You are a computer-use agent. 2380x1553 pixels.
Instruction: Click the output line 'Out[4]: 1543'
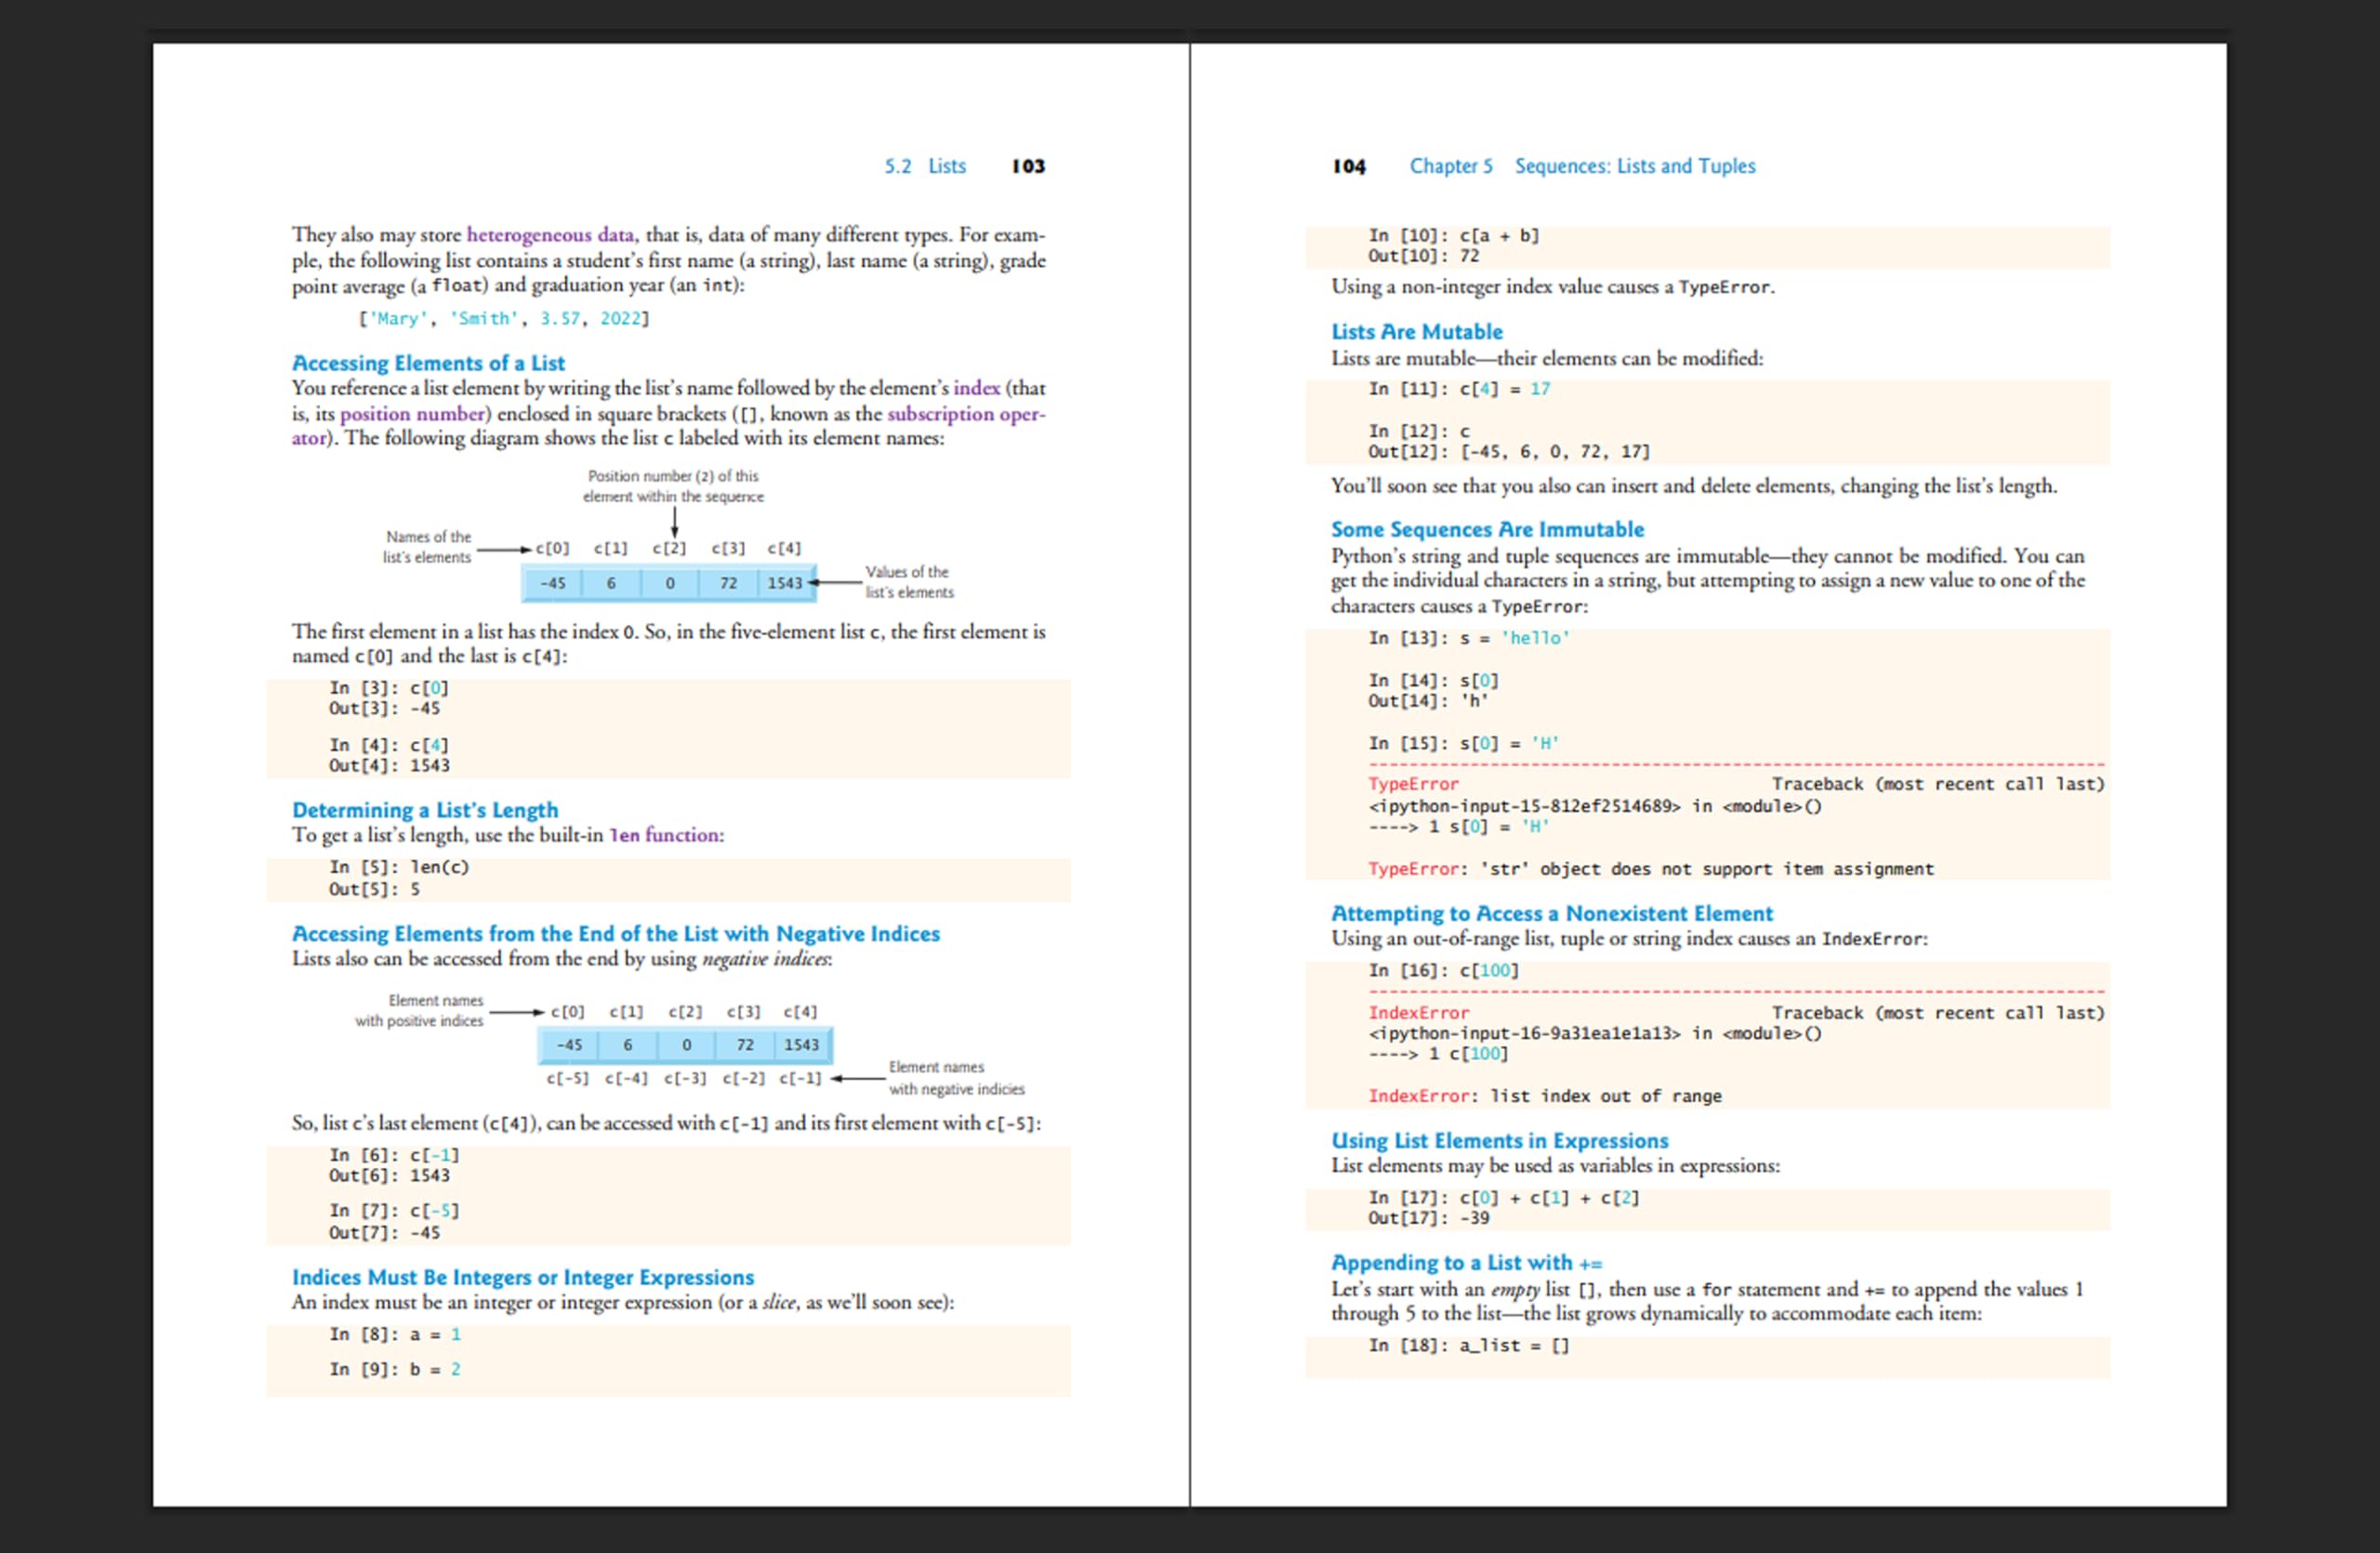389,766
